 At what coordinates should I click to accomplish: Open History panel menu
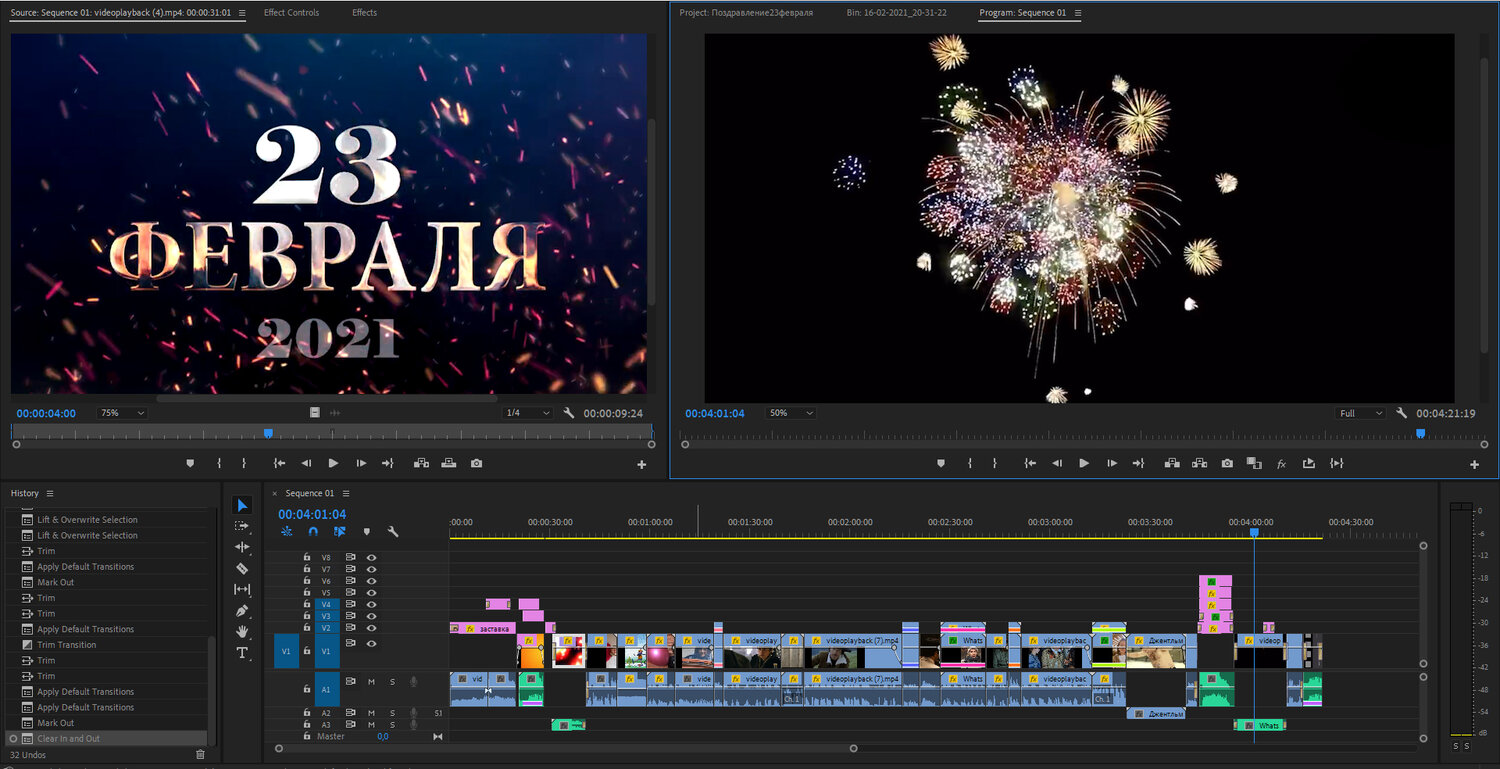pyautogui.click(x=50, y=493)
